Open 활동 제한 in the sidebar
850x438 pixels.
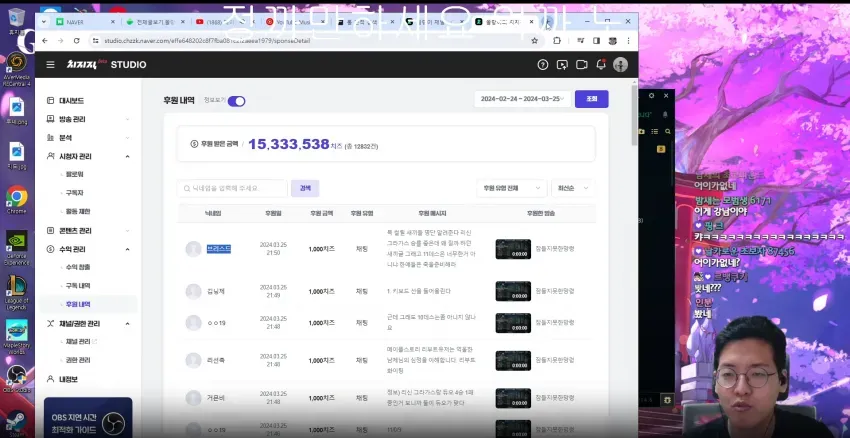(x=78, y=211)
